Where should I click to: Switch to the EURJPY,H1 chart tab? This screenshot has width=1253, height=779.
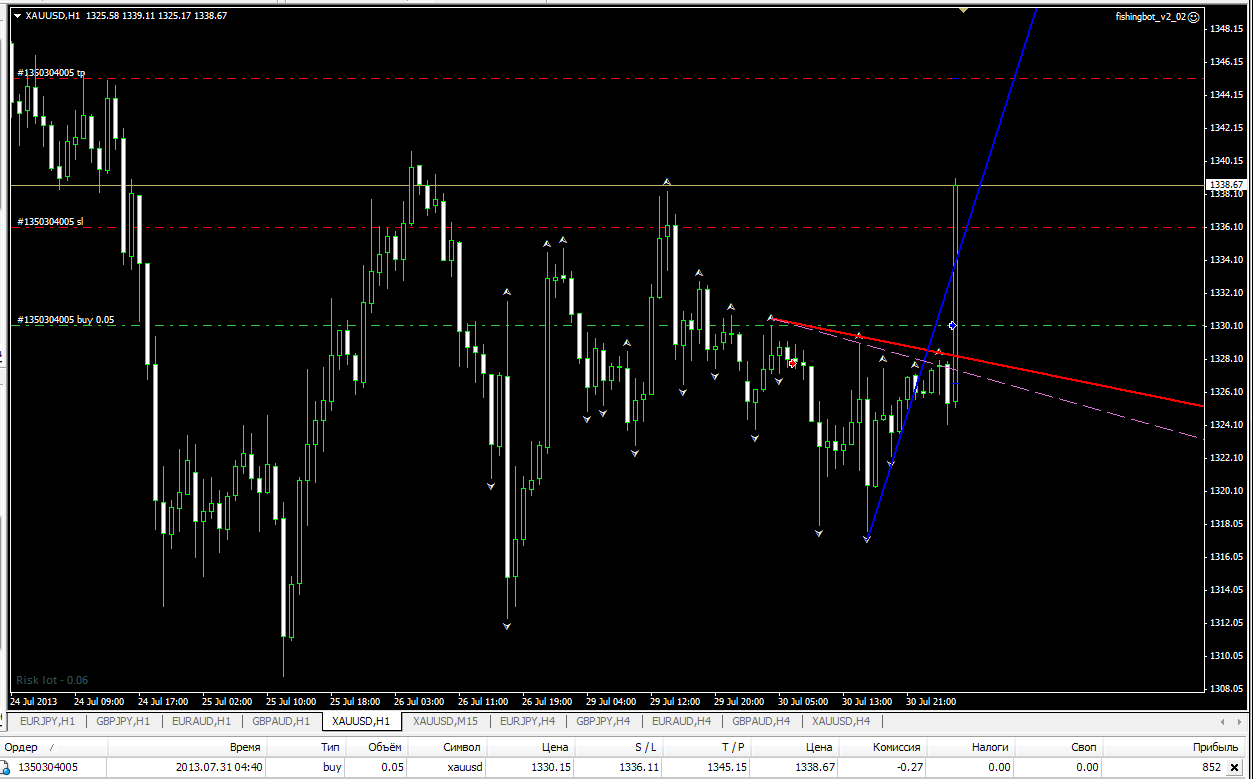[48, 721]
